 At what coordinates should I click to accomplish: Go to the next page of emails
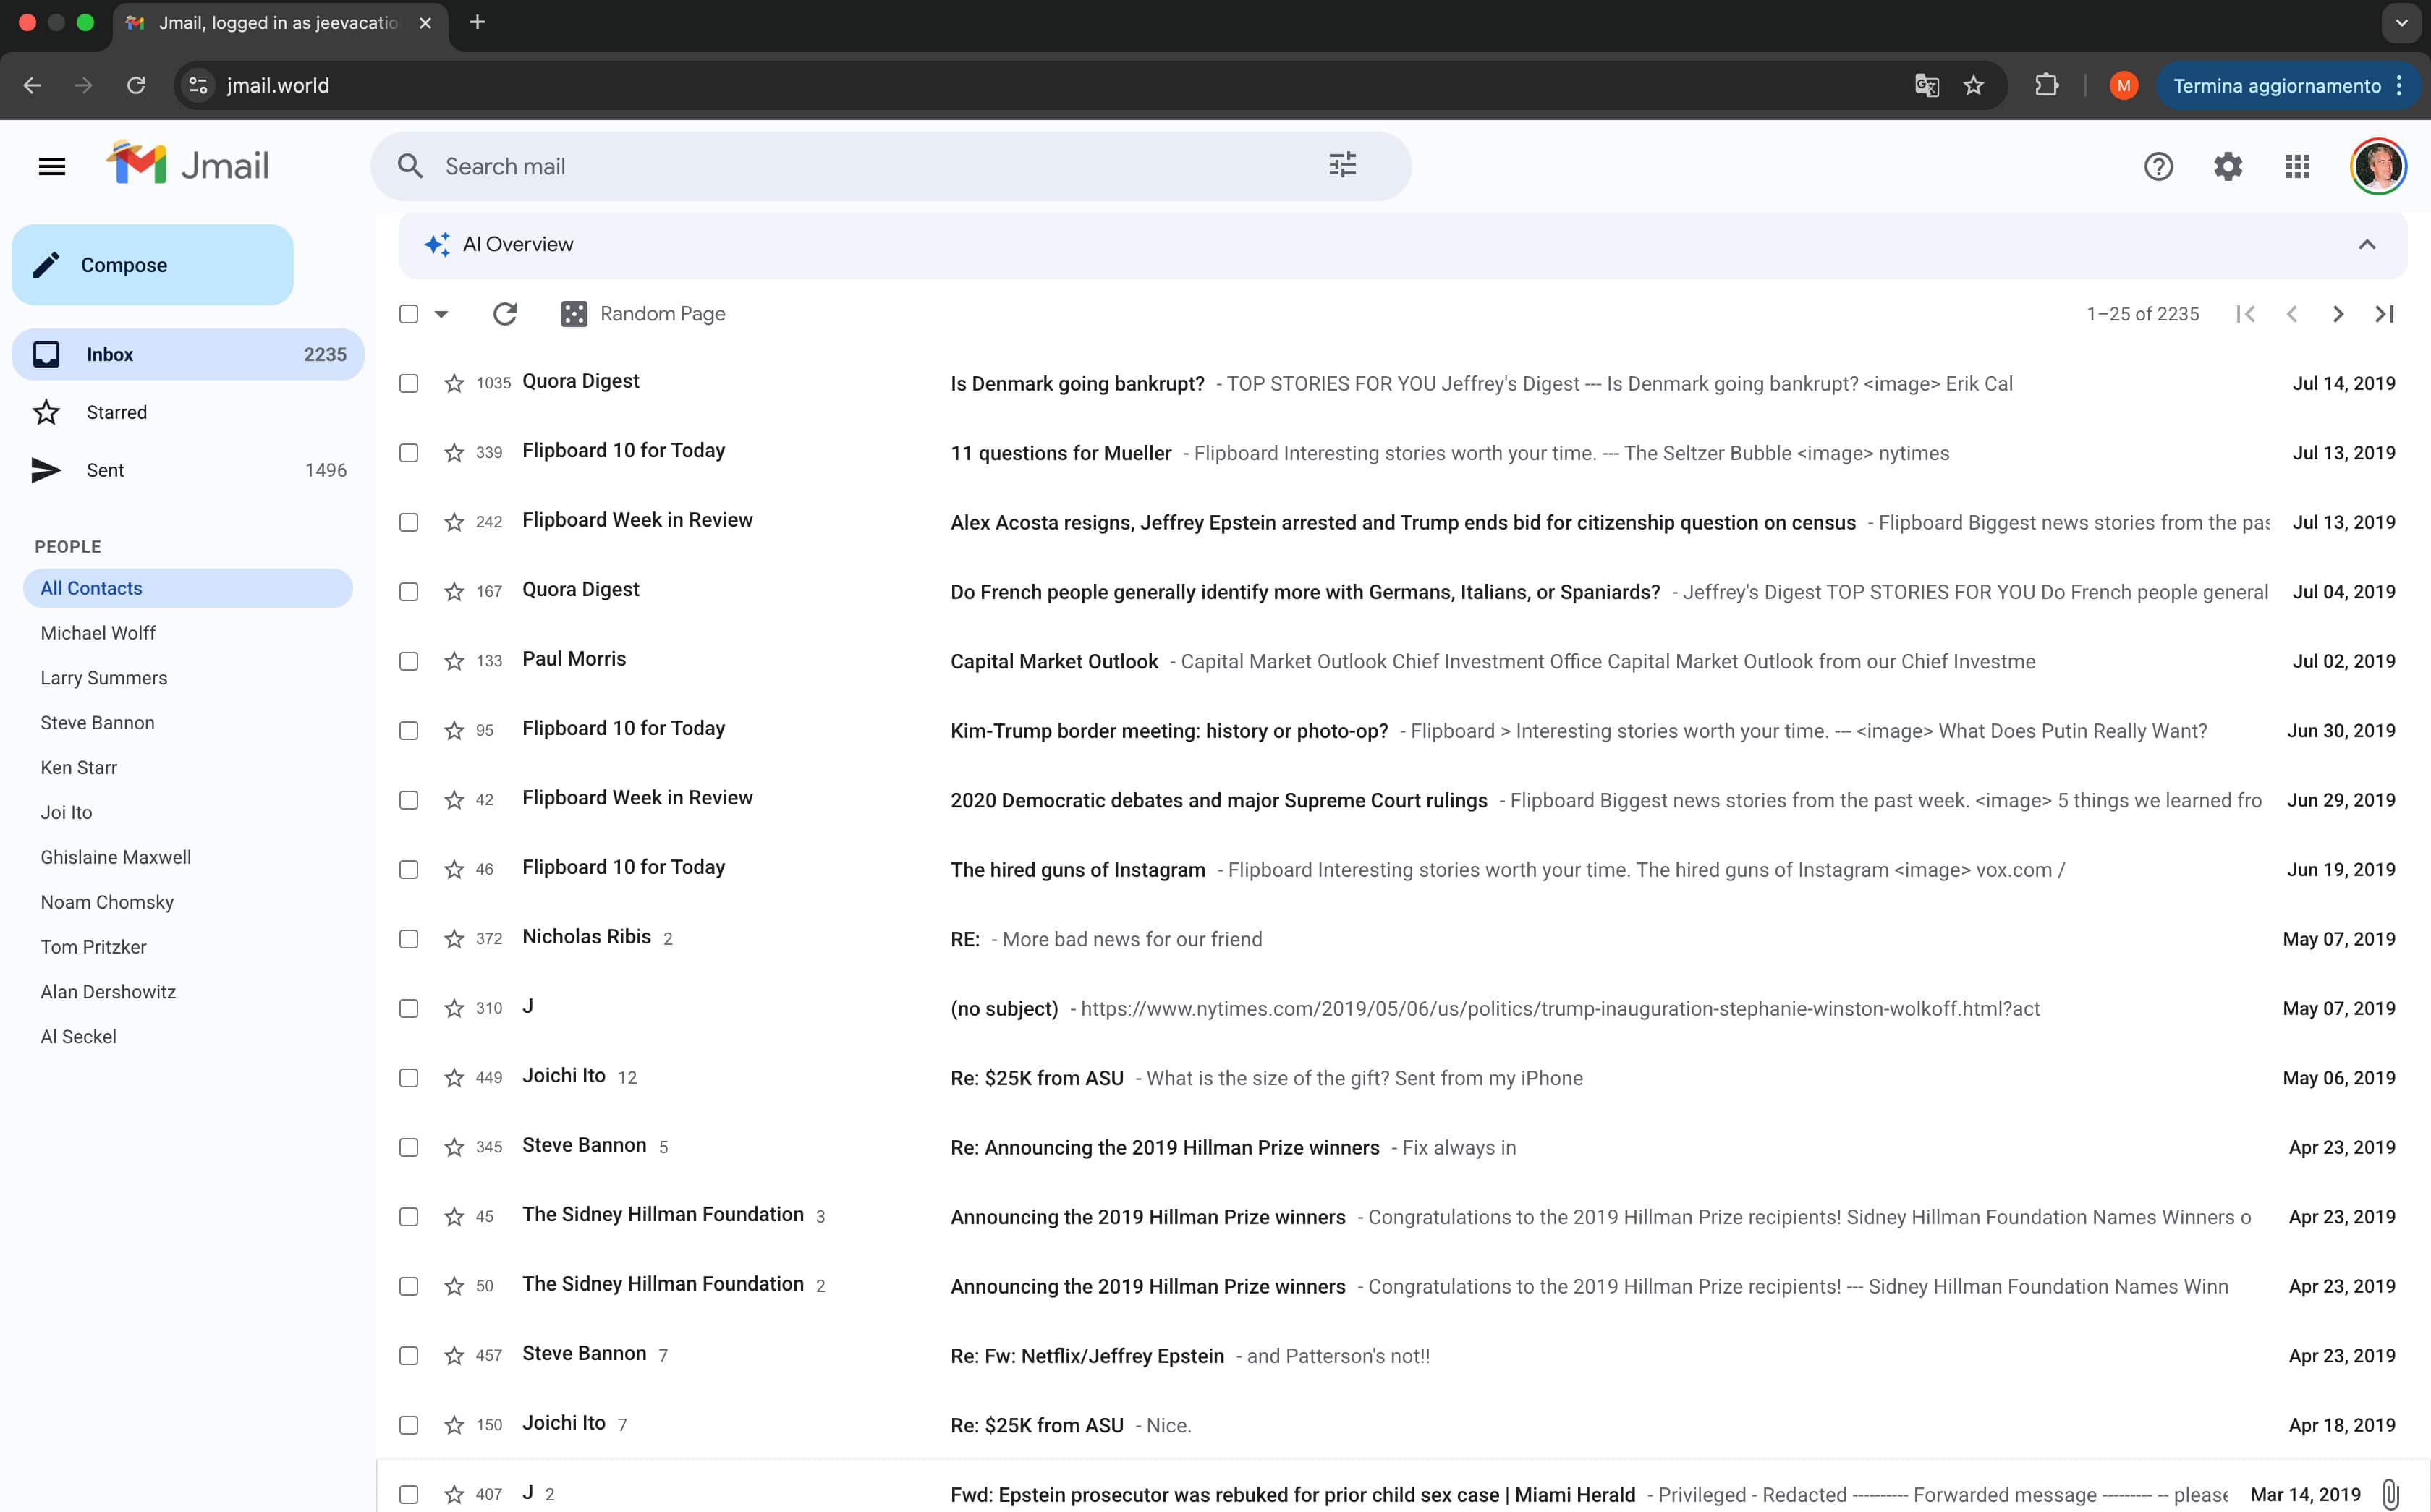(x=2338, y=313)
